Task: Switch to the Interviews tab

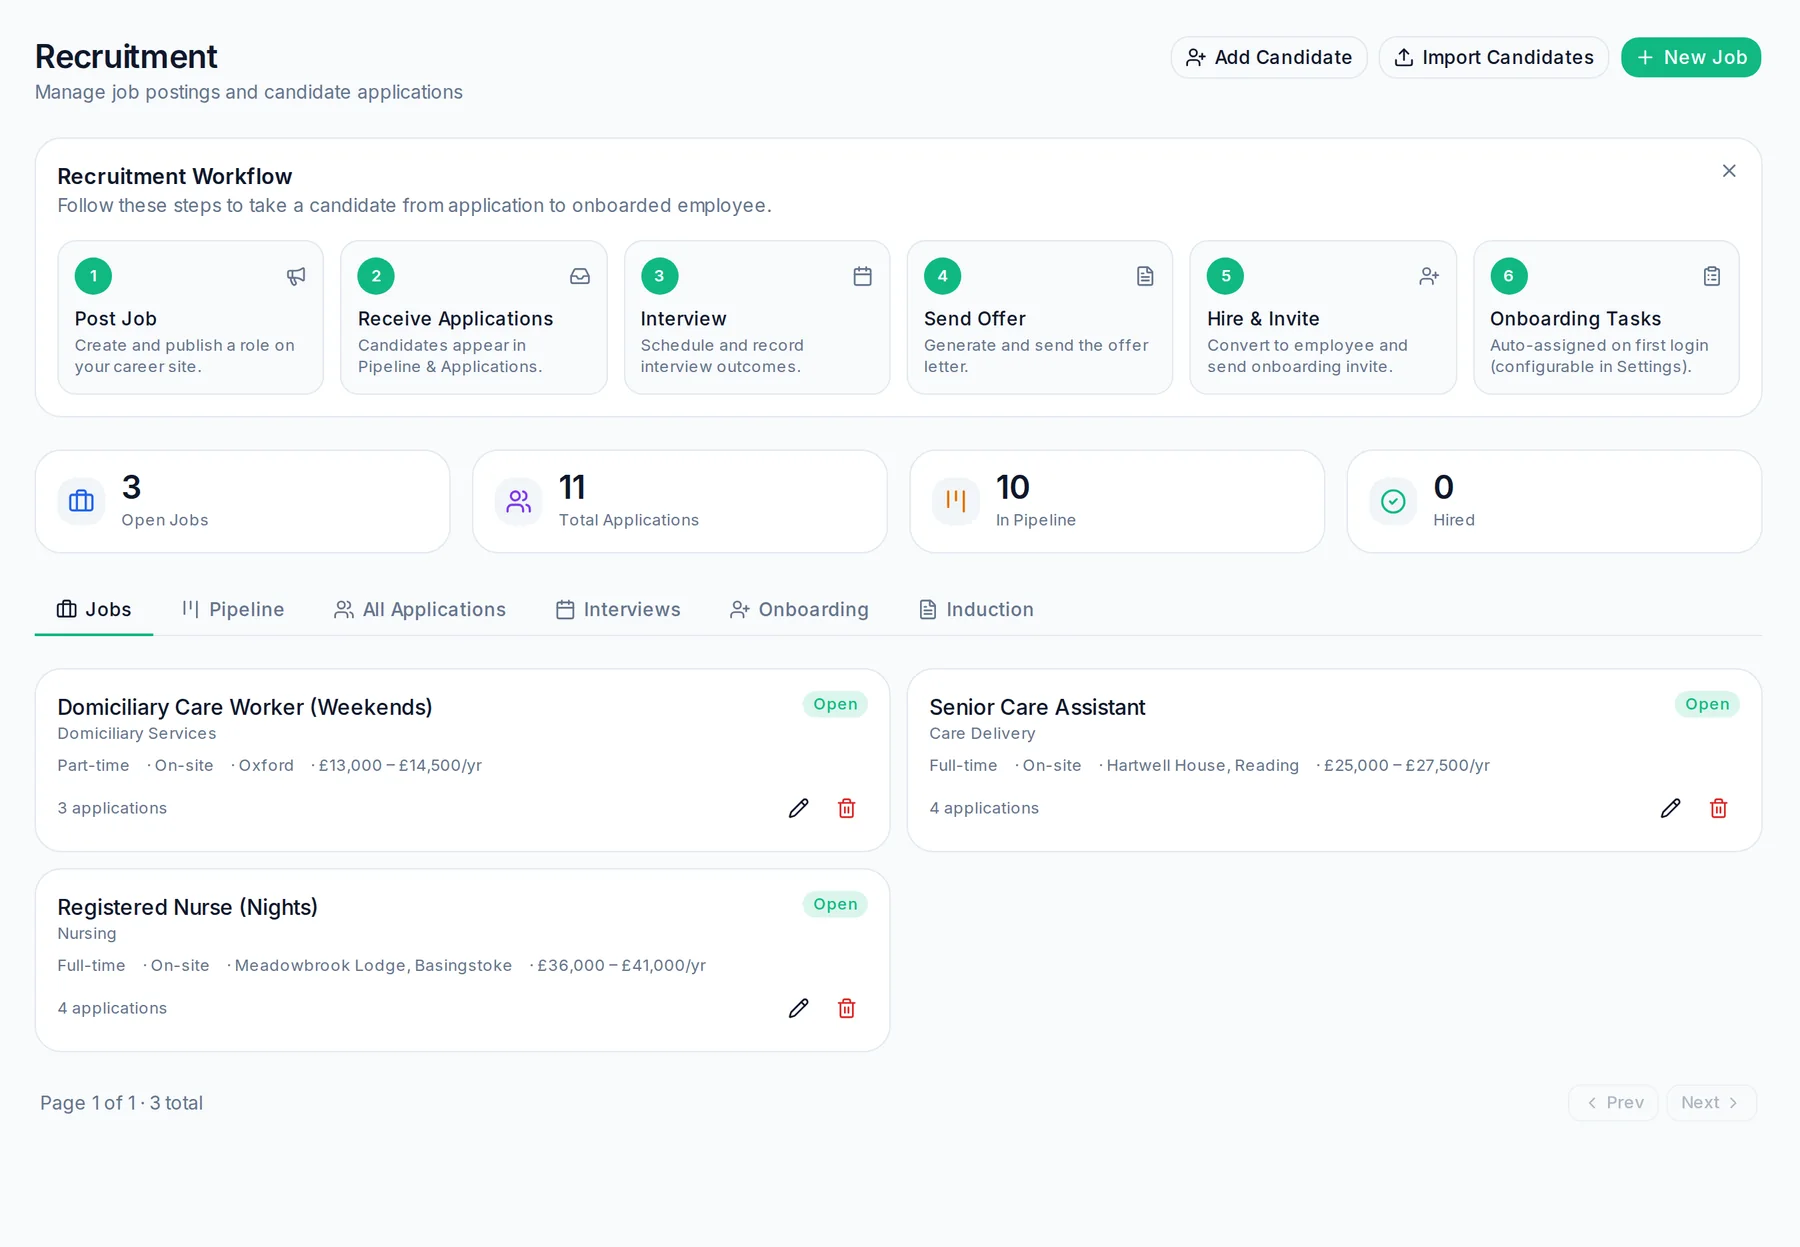Action: [618, 609]
